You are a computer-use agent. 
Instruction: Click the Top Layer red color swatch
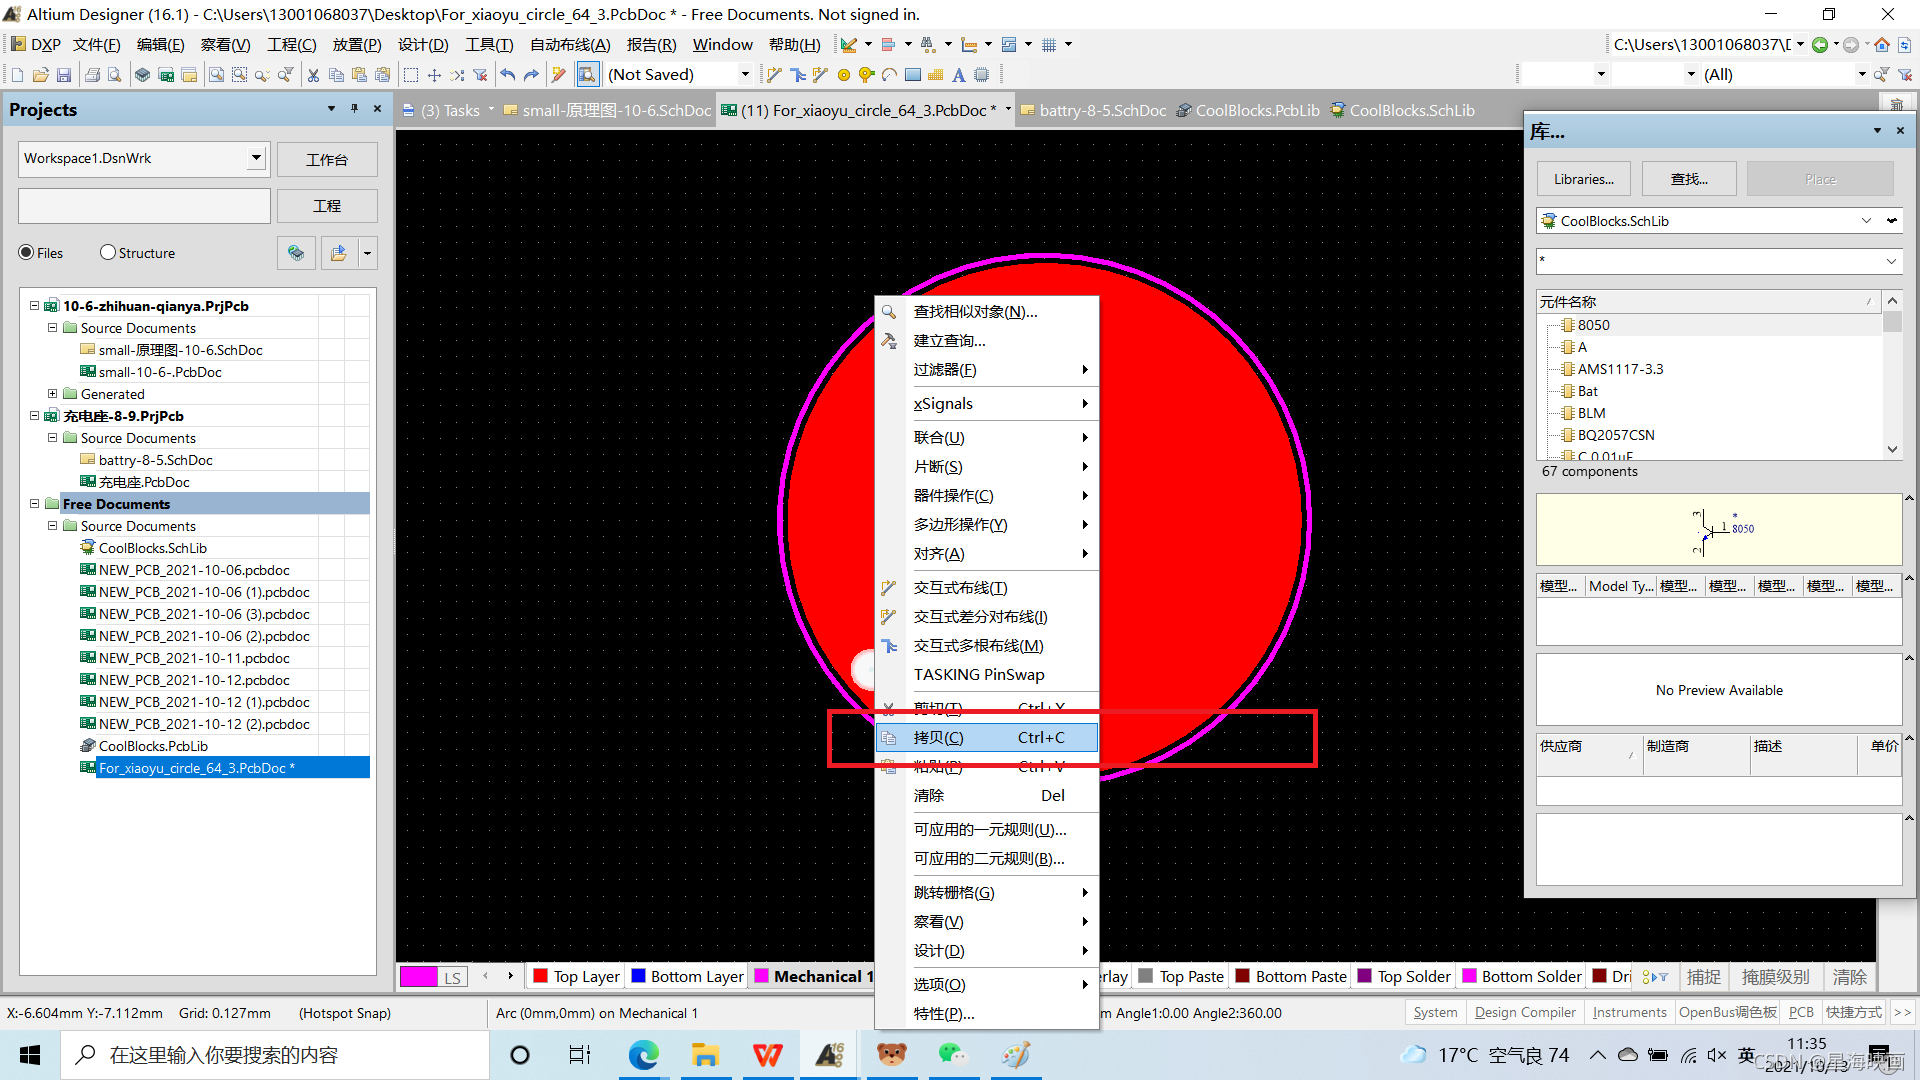(x=541, y=977)
